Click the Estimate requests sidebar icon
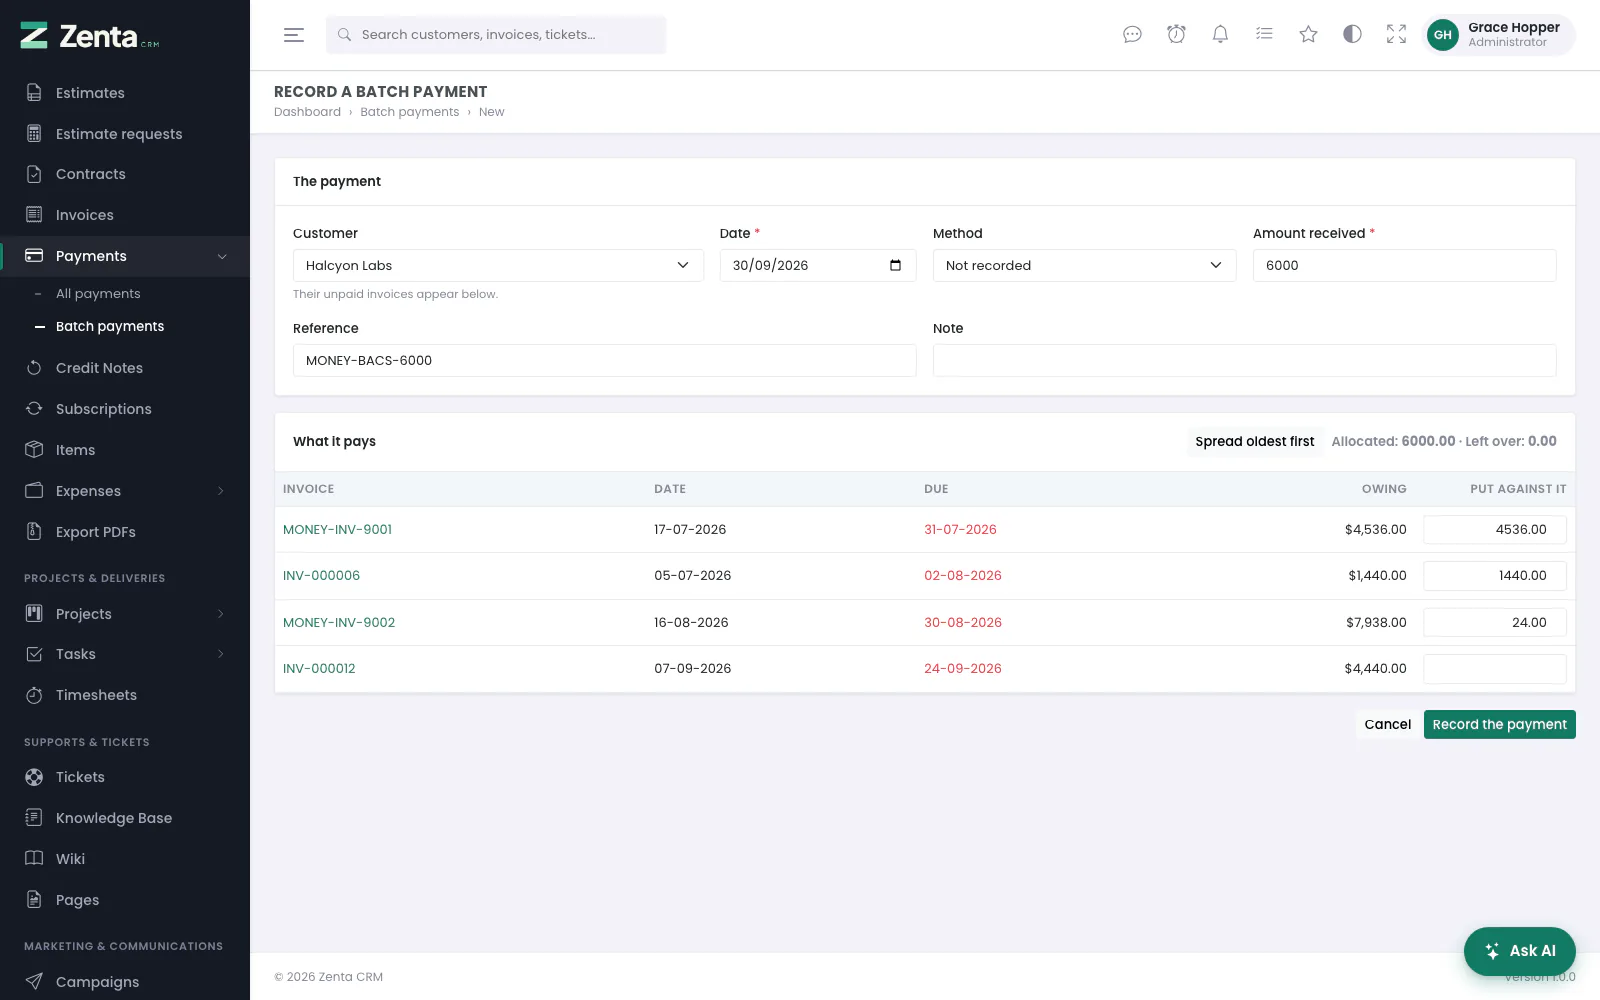Viewport: 1600px width, 1000px height. 34,134
